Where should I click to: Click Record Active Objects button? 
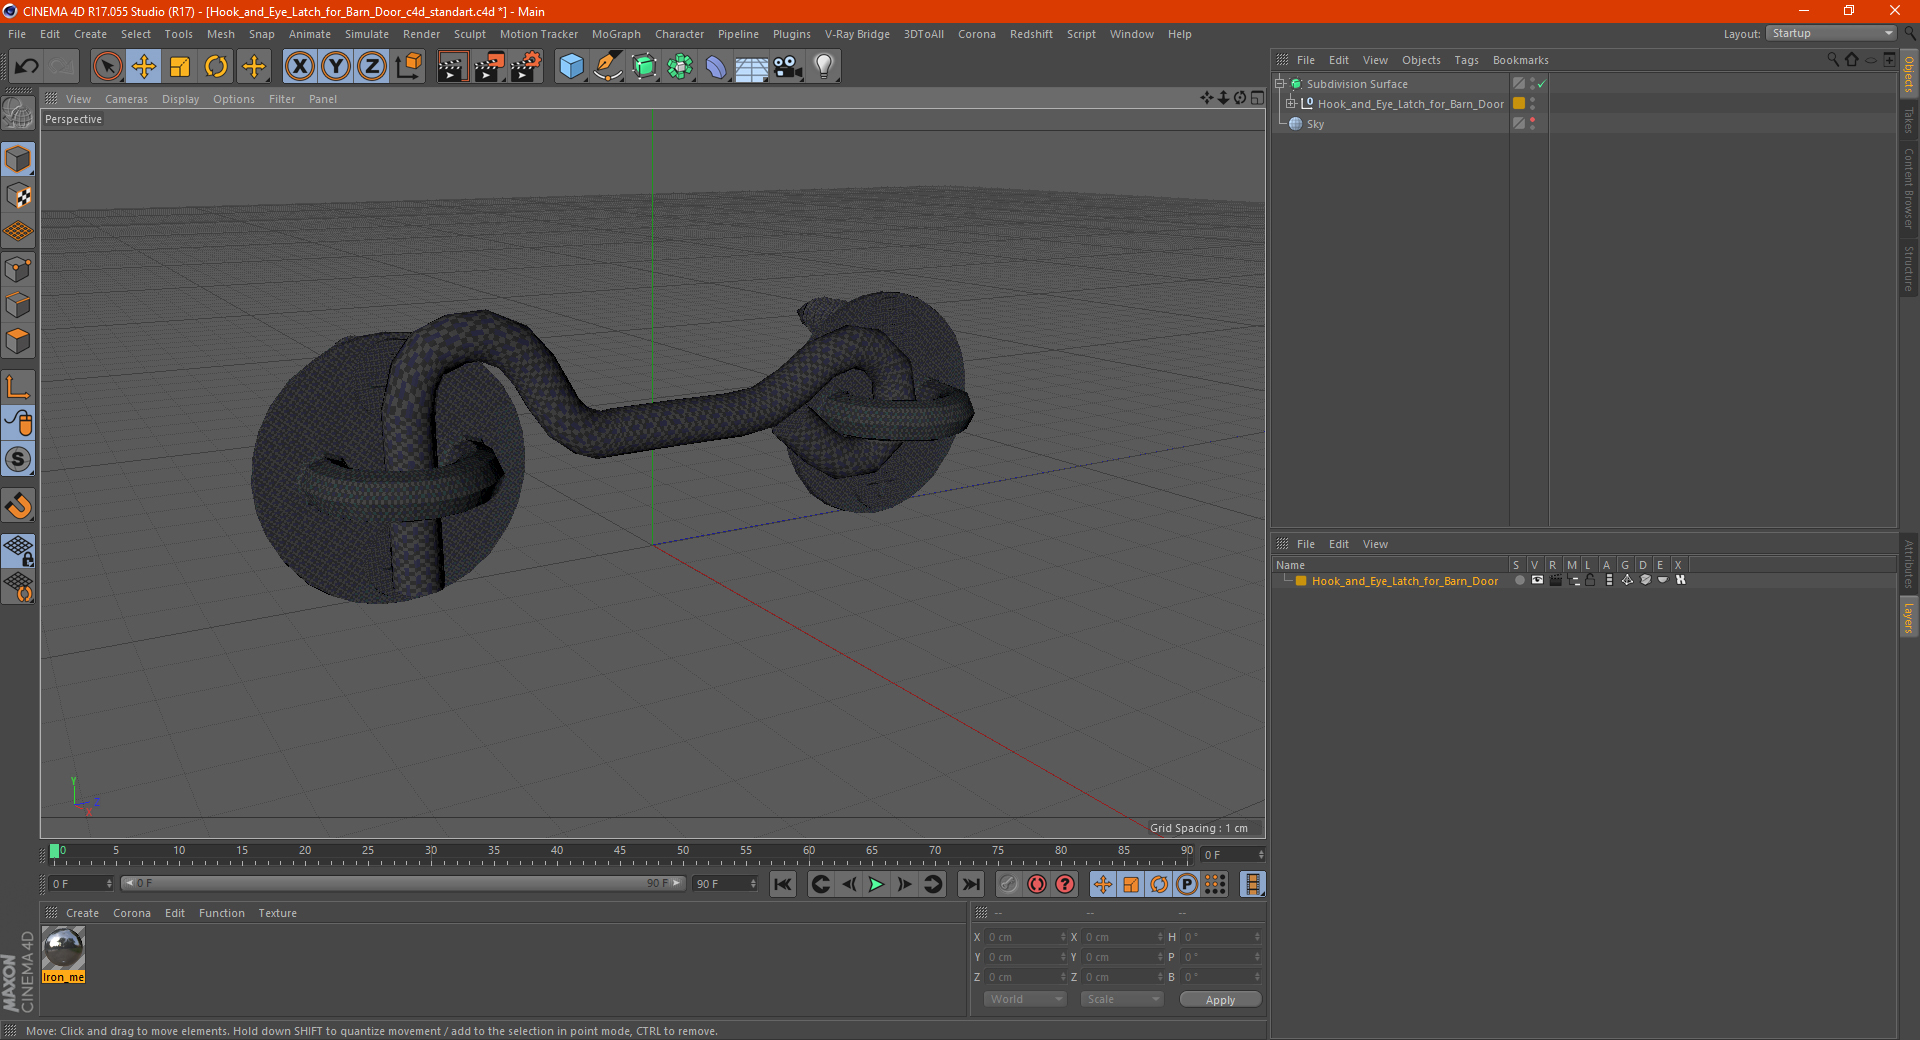point(1009,884)
